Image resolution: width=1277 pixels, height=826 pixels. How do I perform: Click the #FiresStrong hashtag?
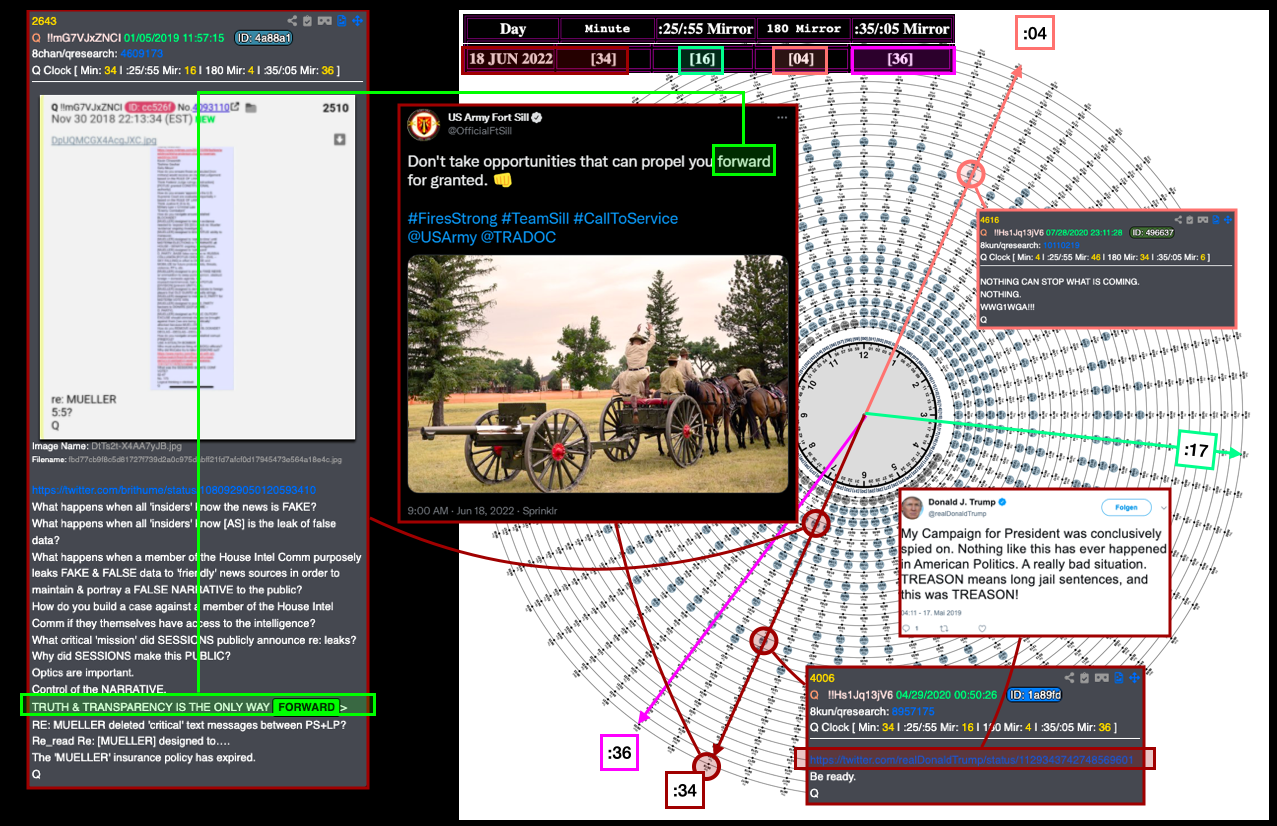click(x=452, y=218)
